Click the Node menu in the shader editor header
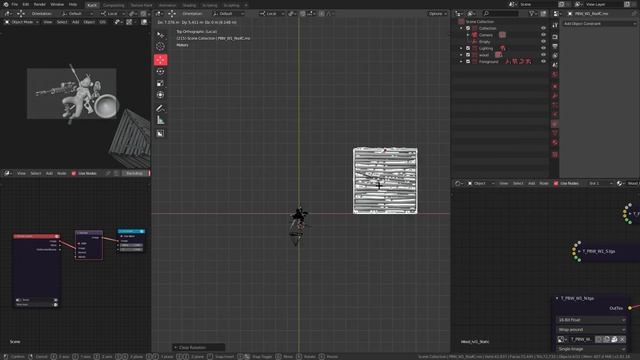The image size is (640, 360). pos(544,184)
